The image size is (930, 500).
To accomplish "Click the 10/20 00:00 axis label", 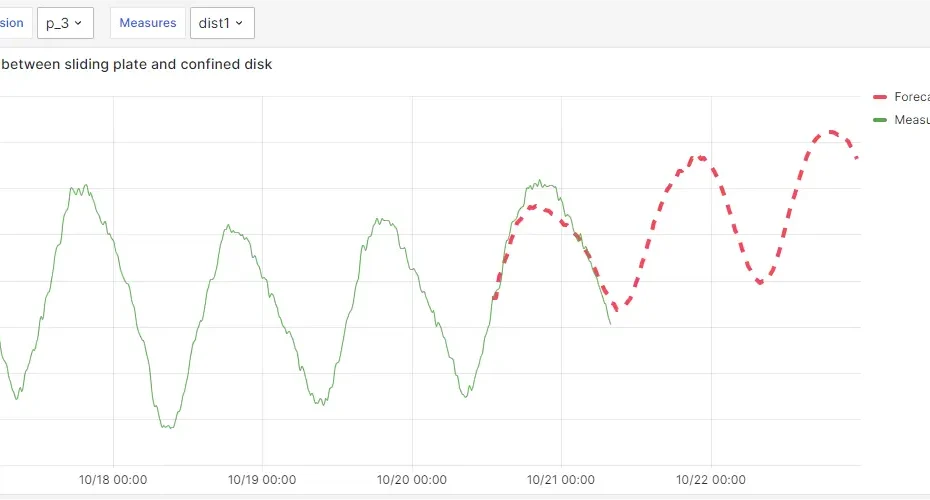I will (412, 480).
